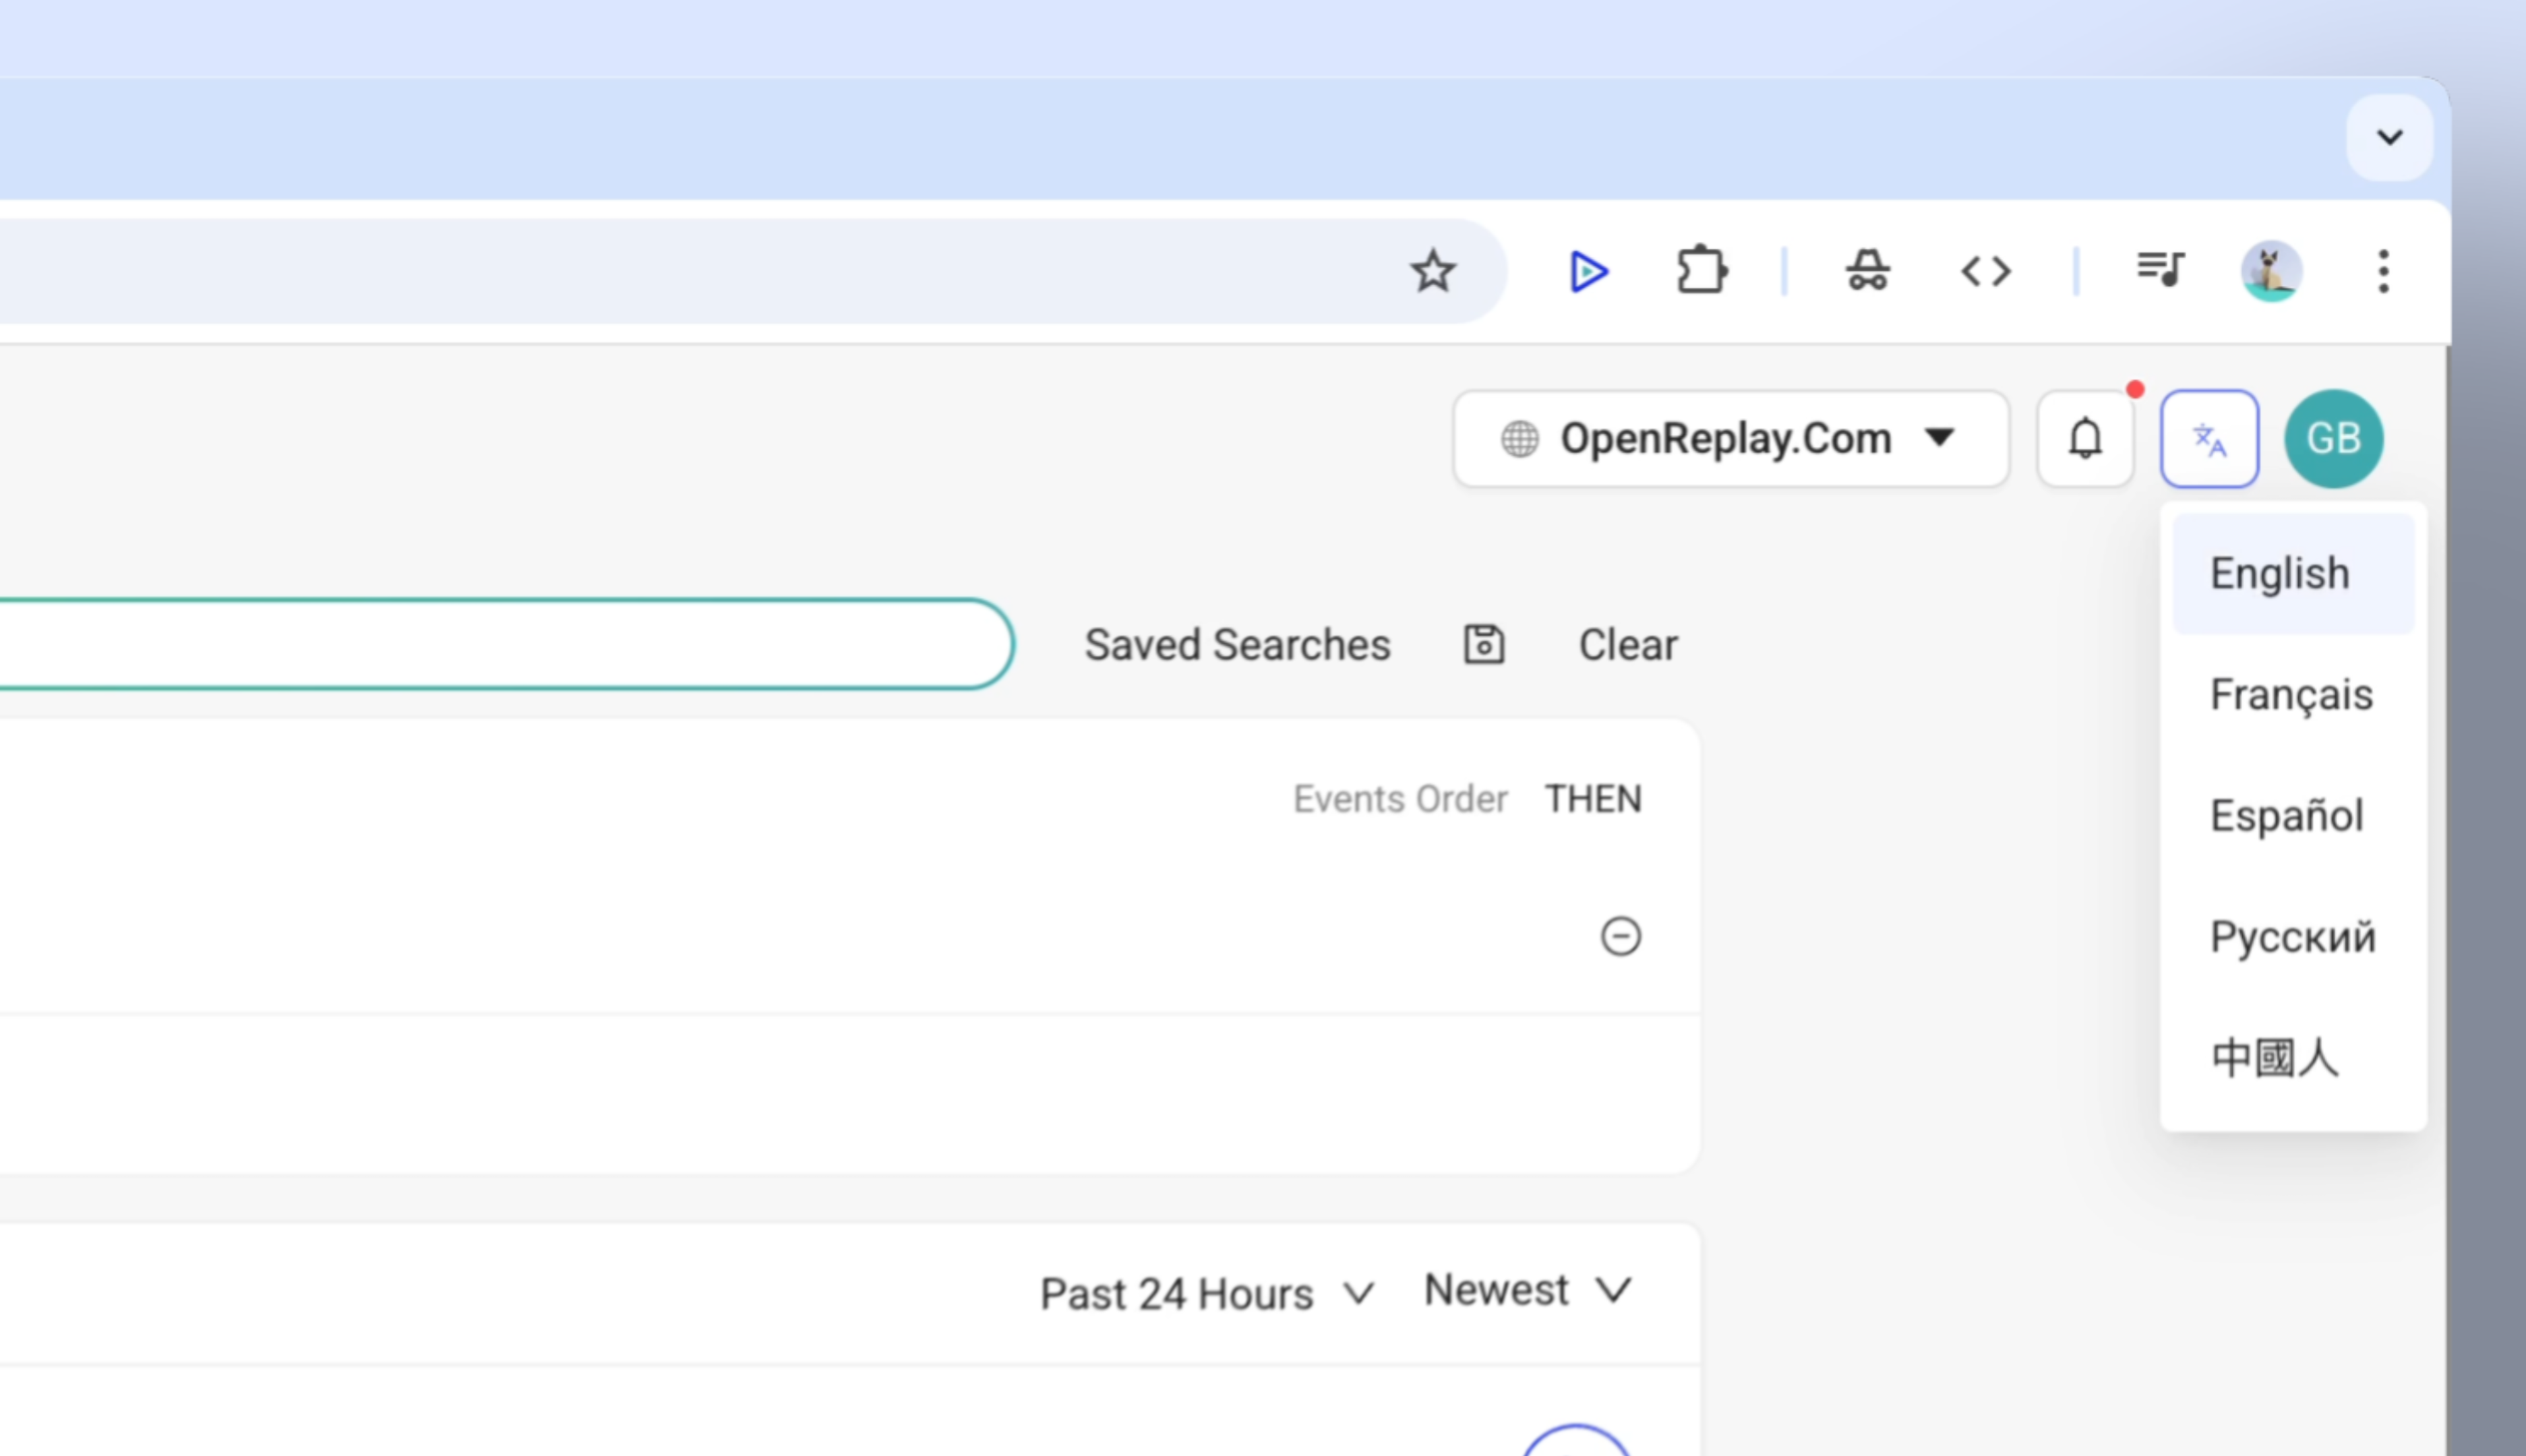Focus the search input field
The width and height of the screenshot is (2526, 1456).
[x=506, y=644]
